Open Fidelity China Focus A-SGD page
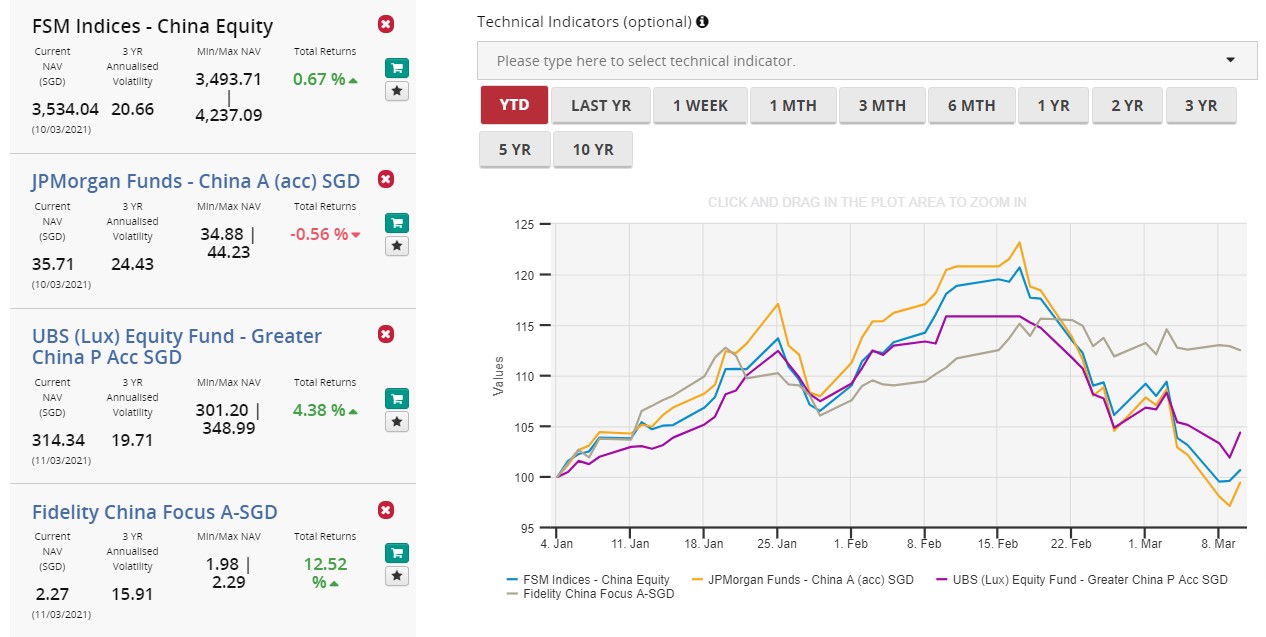The height and width of the screenshot is (637, 1266). click(155, 512)
